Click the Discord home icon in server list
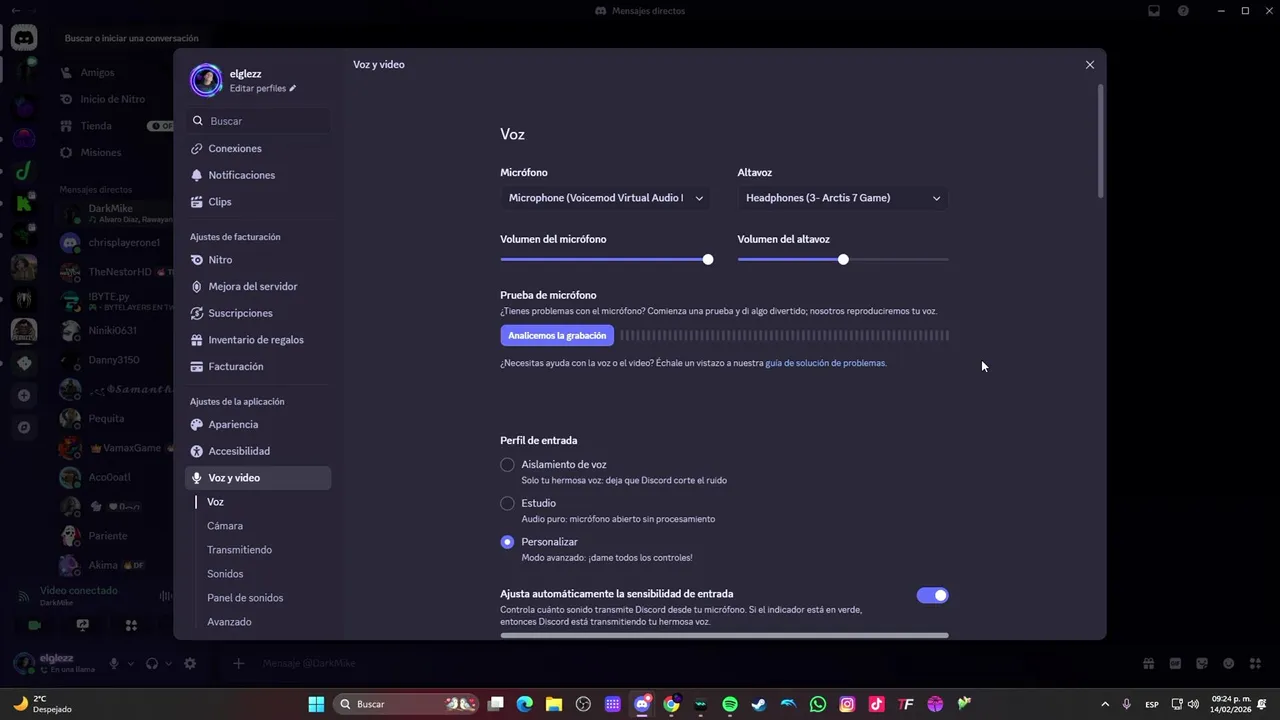The image size is (1280, 720). click(24, 38)
